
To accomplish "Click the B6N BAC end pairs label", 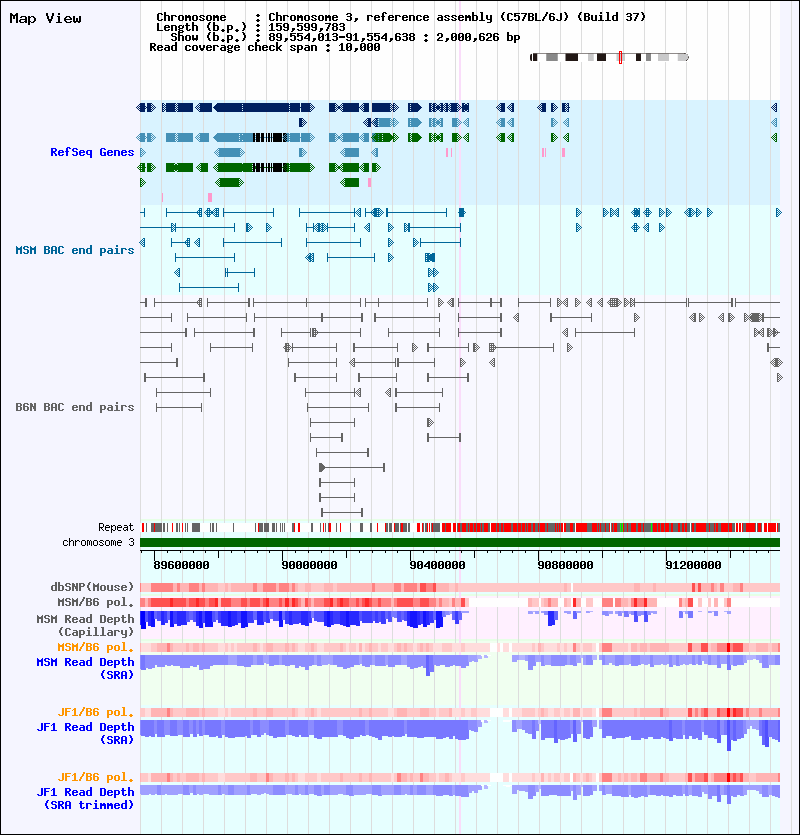I will click(75, 407).
